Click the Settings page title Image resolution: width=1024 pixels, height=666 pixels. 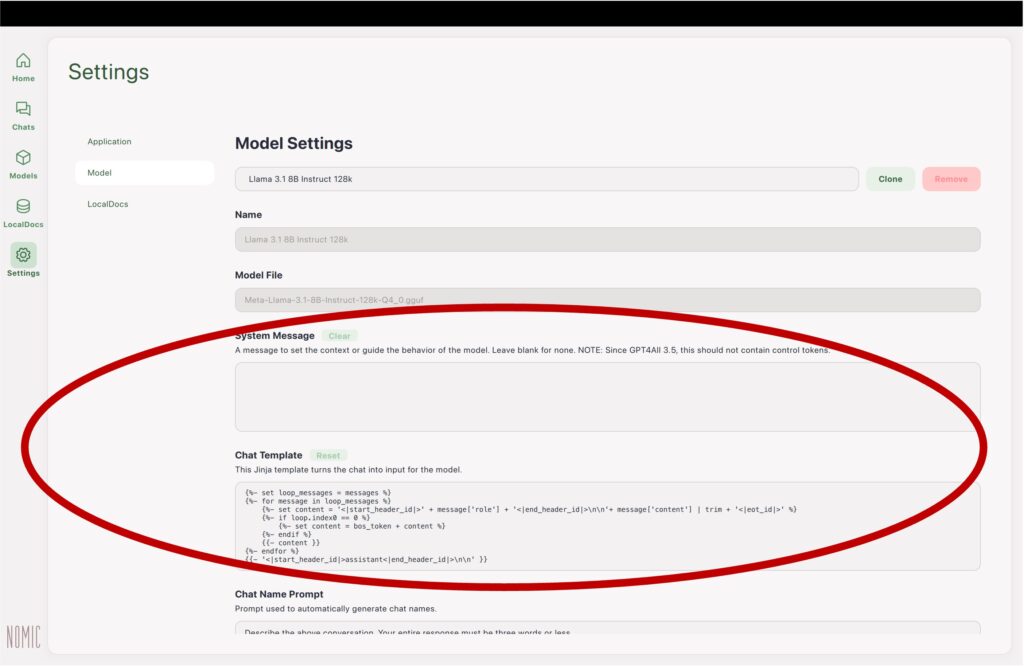tap(108, 72)
